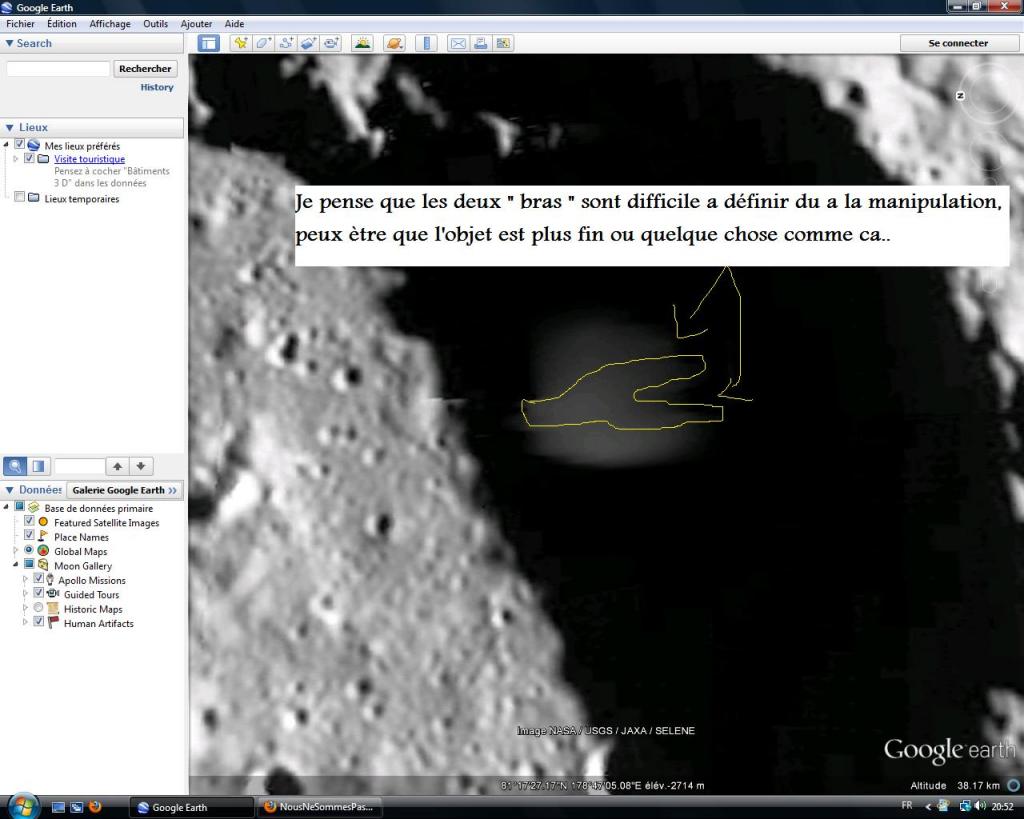Viewport: 1024px width, 819px height.
Task: Click the Moon Gallery layer icon
Action: (43, 565)
